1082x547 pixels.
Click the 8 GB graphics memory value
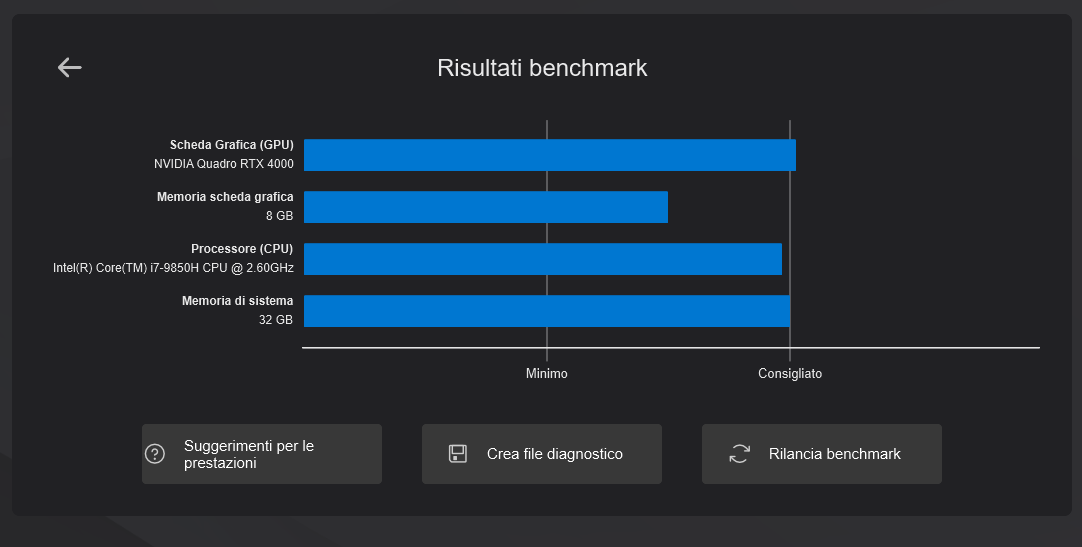pyautogui.click(x=279, y=216)
